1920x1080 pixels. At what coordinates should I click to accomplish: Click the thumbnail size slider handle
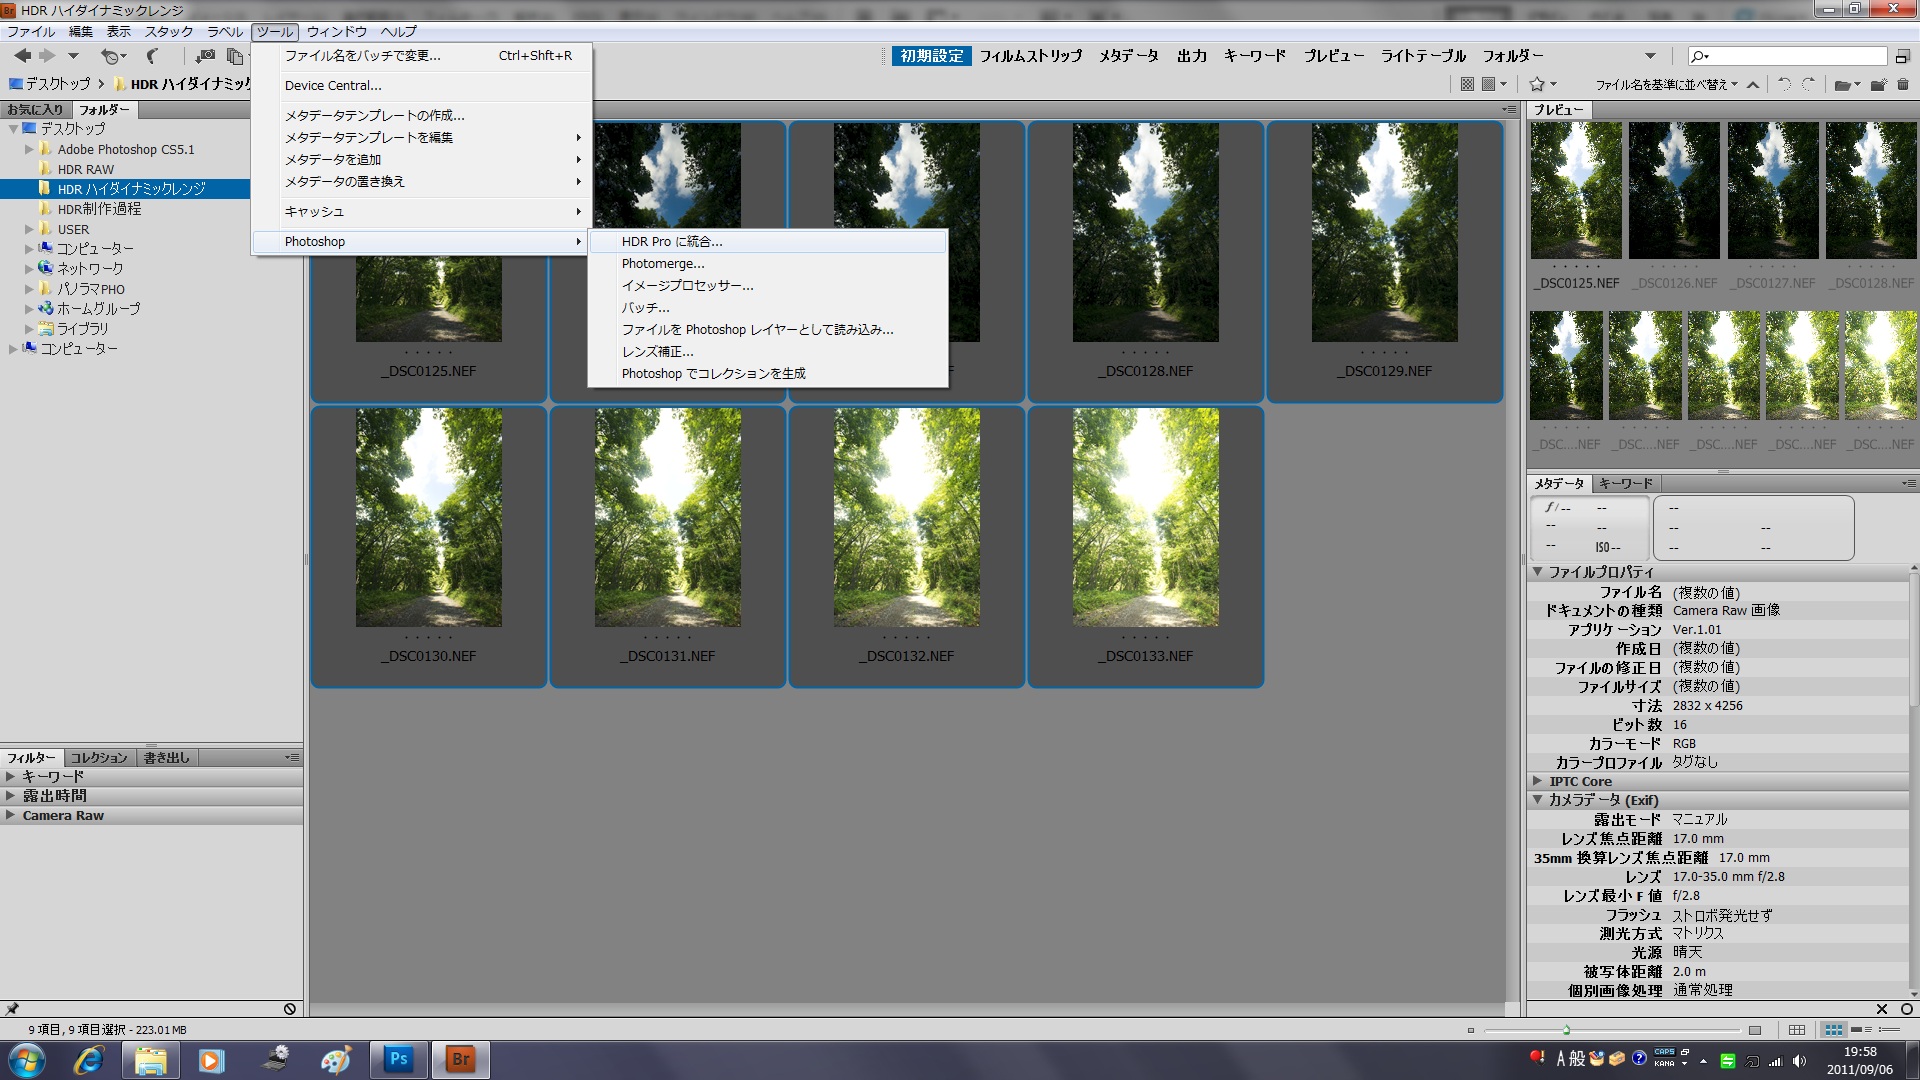(1566, 1030)
